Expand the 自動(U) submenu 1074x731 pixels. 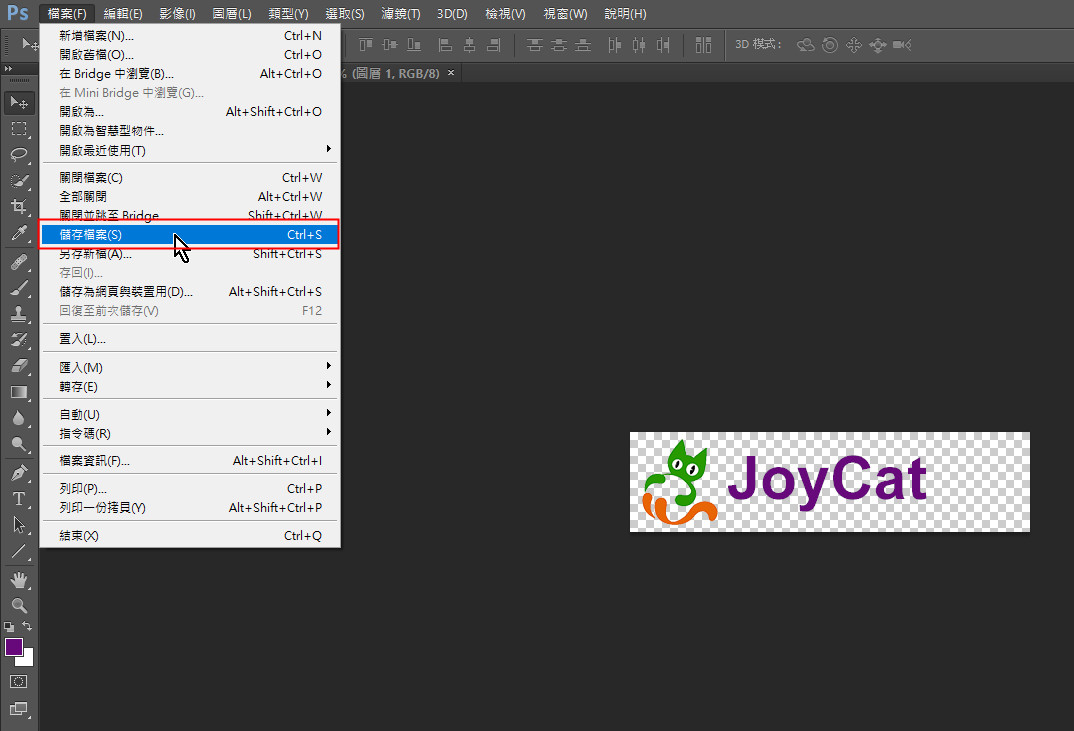tap(190, 414)
